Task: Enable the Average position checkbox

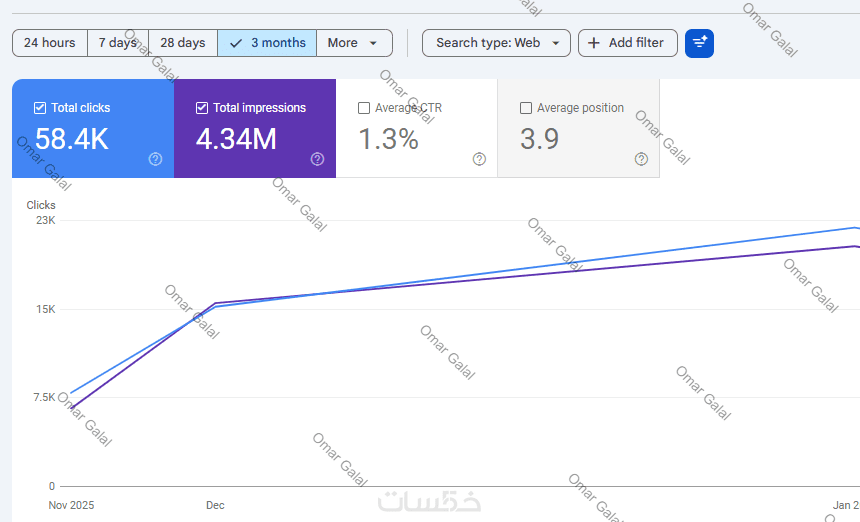Action: coord(526,108)
